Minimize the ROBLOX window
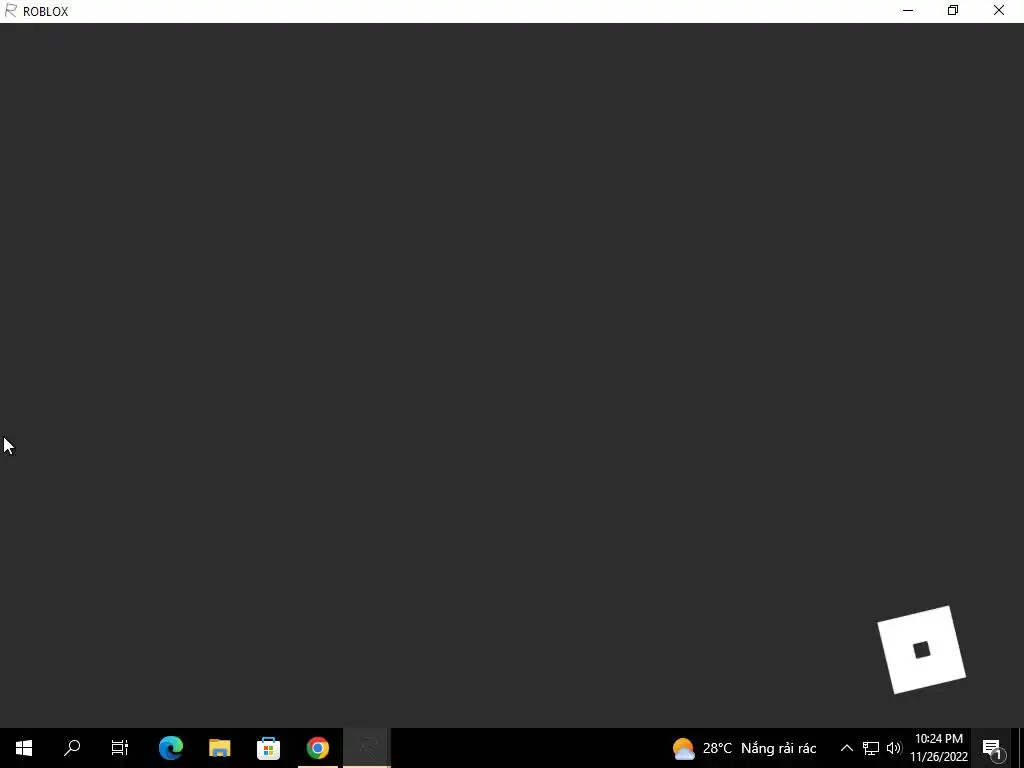Screen dimensions: 1024x768 pyautogui.click(x=908, y=10)
